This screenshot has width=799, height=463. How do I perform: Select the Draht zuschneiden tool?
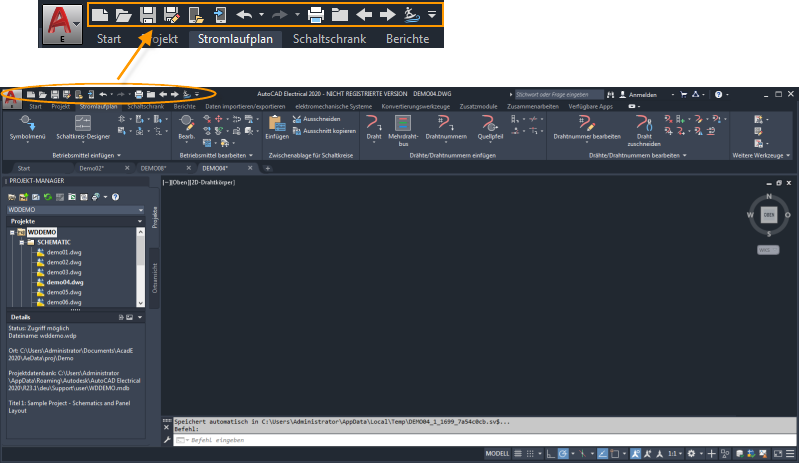[x=644, y=123]
